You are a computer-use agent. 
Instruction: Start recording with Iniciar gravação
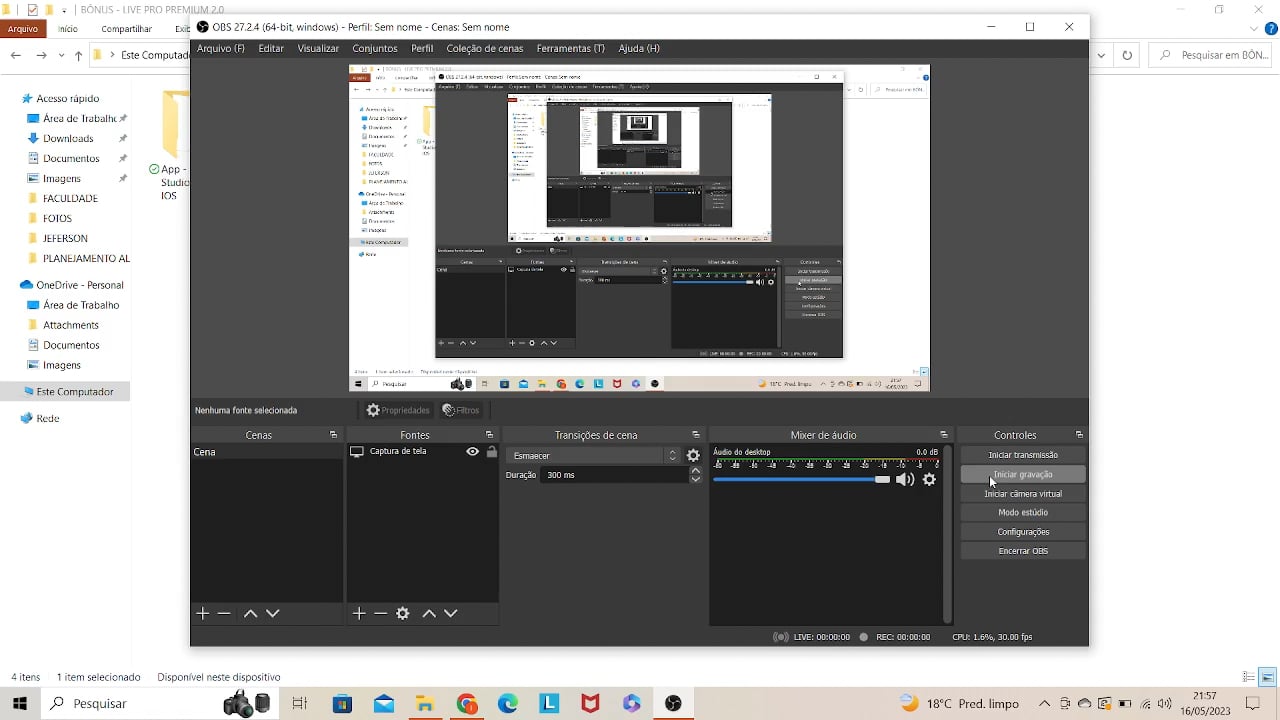(x=1023, y=474)
